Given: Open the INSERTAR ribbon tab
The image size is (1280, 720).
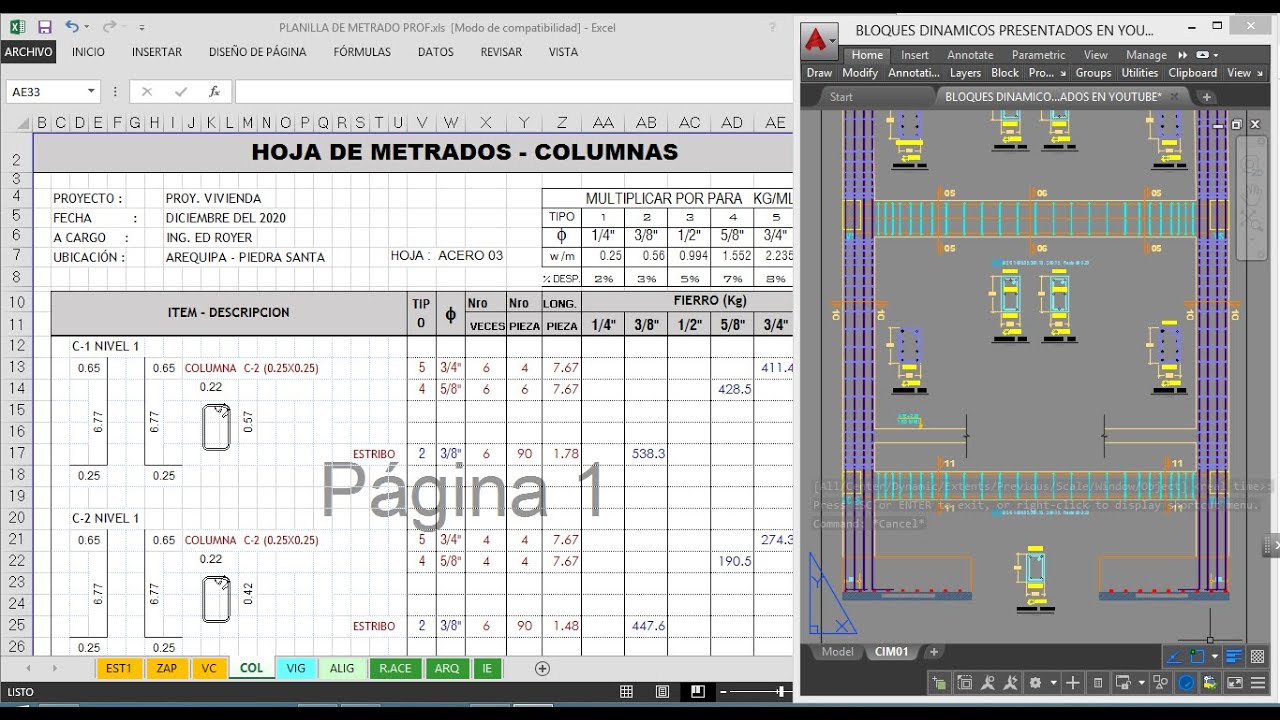Looking at the screenshot, I should [x=157, y=52].
